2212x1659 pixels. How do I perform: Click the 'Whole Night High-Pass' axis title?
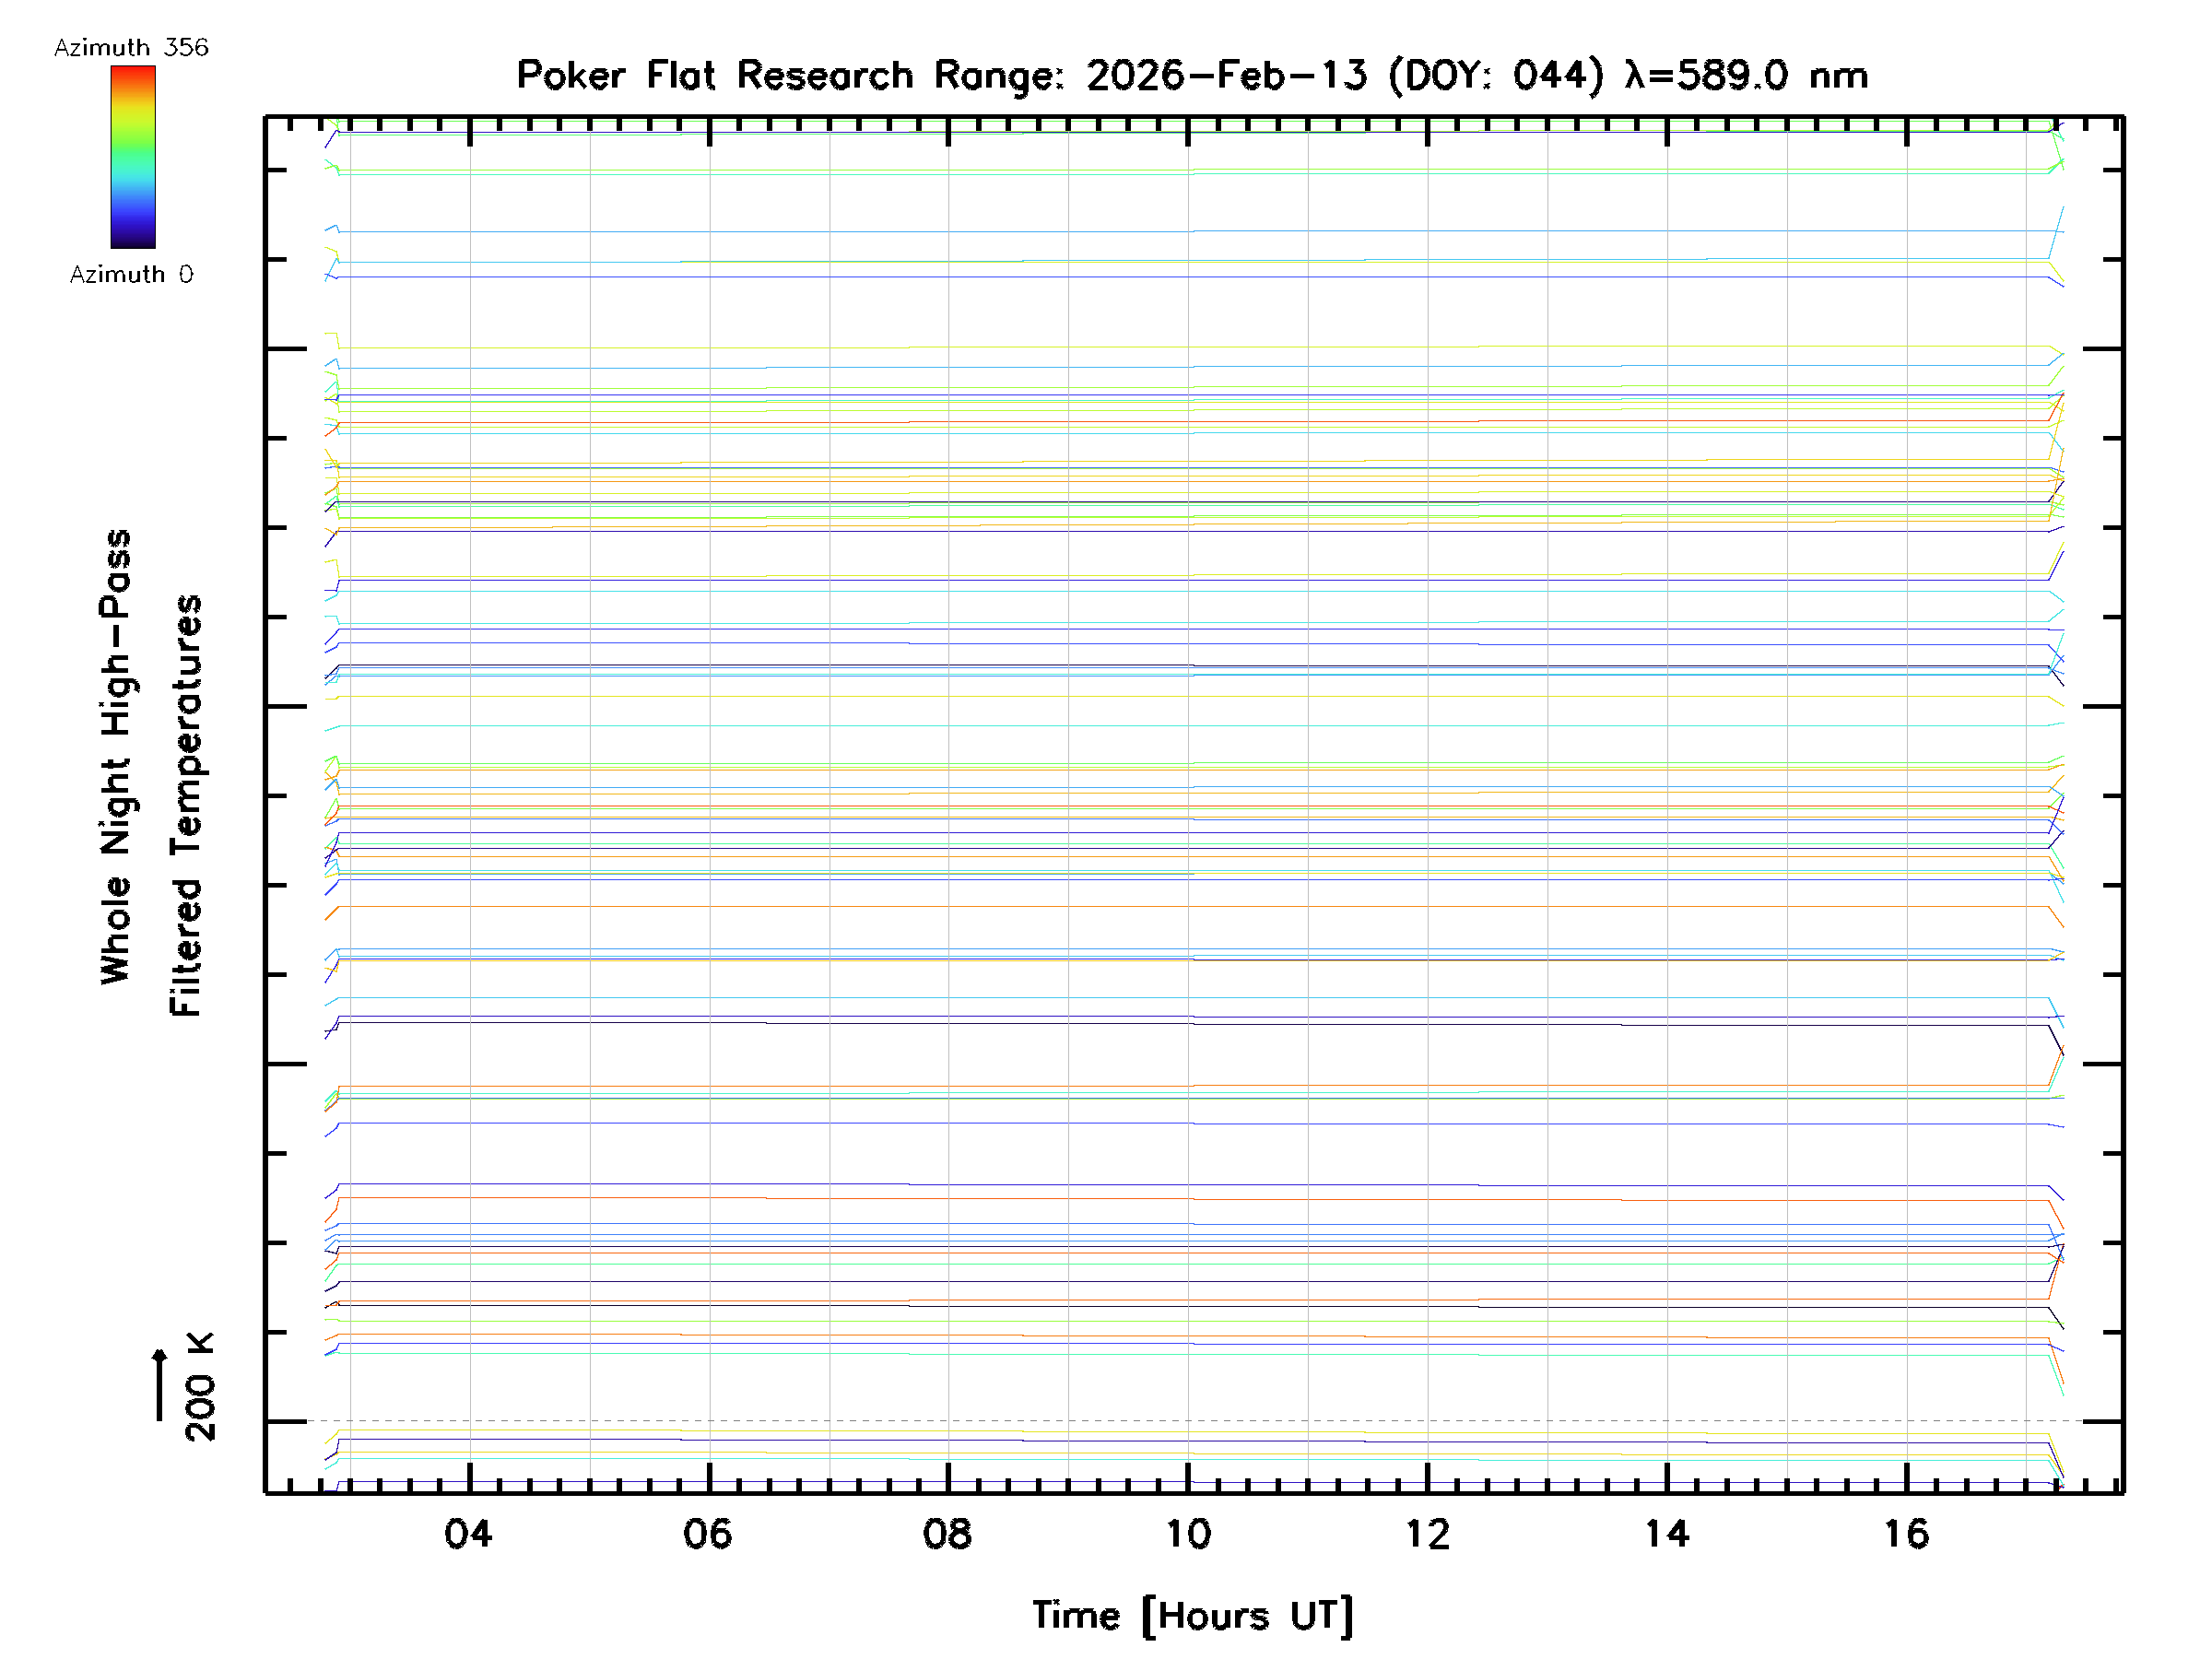point(116,757)
